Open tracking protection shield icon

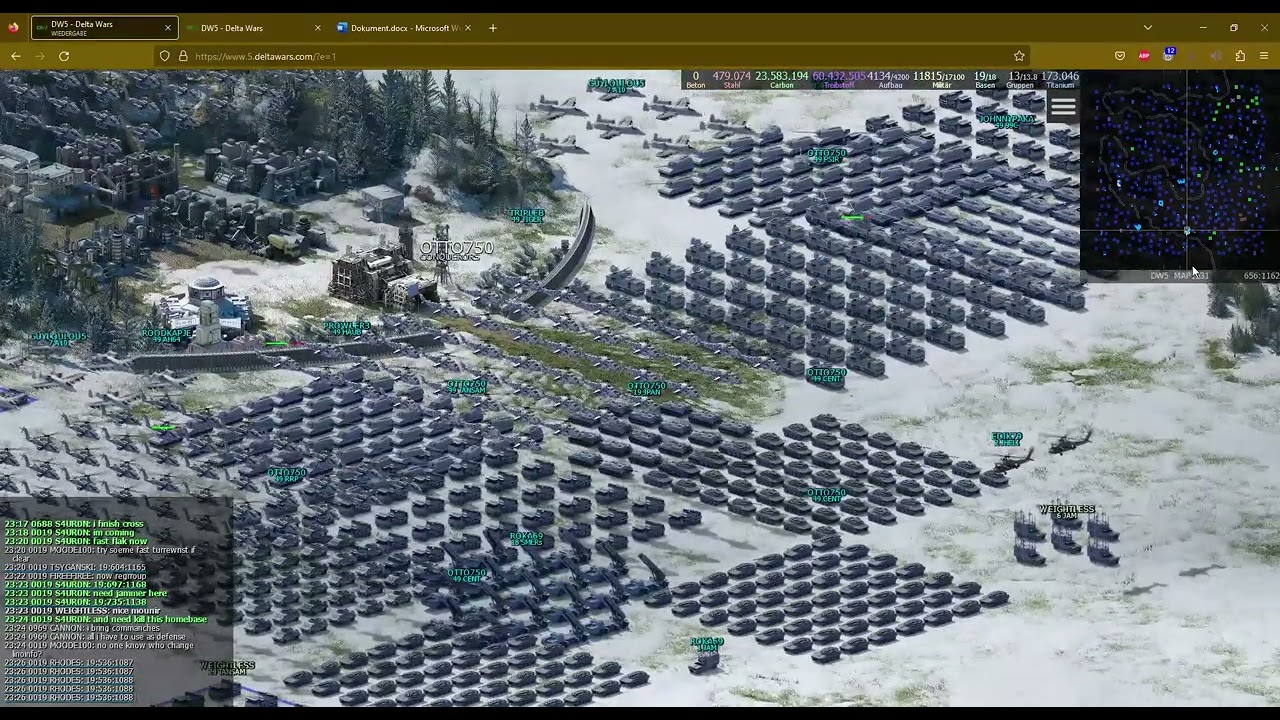164,56
